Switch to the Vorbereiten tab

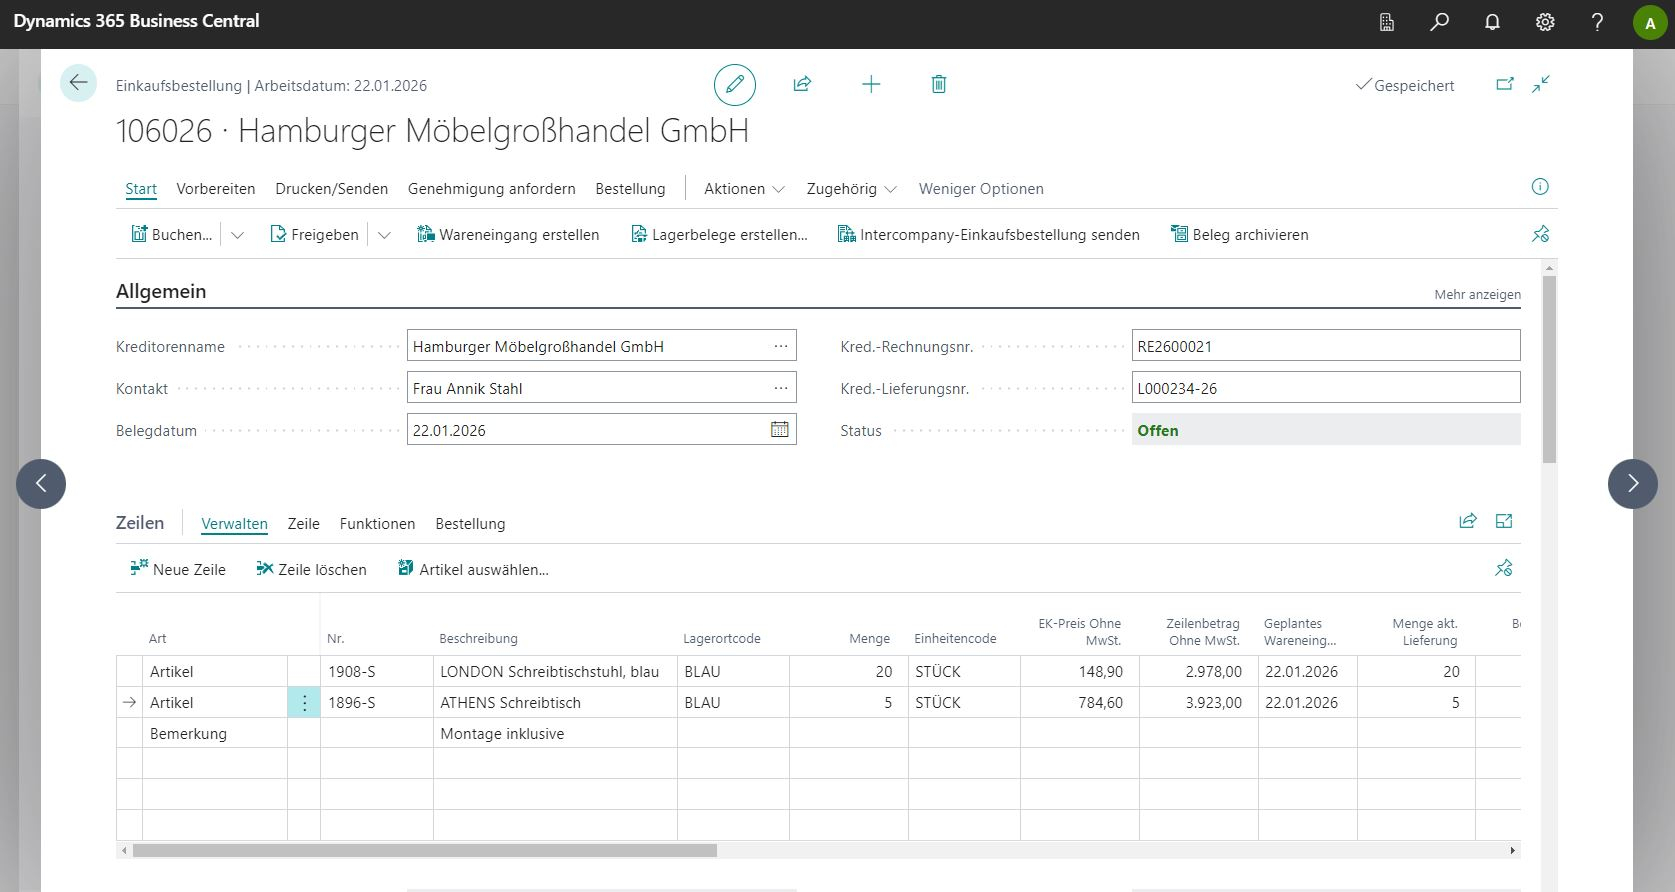(x=216, y=189)
